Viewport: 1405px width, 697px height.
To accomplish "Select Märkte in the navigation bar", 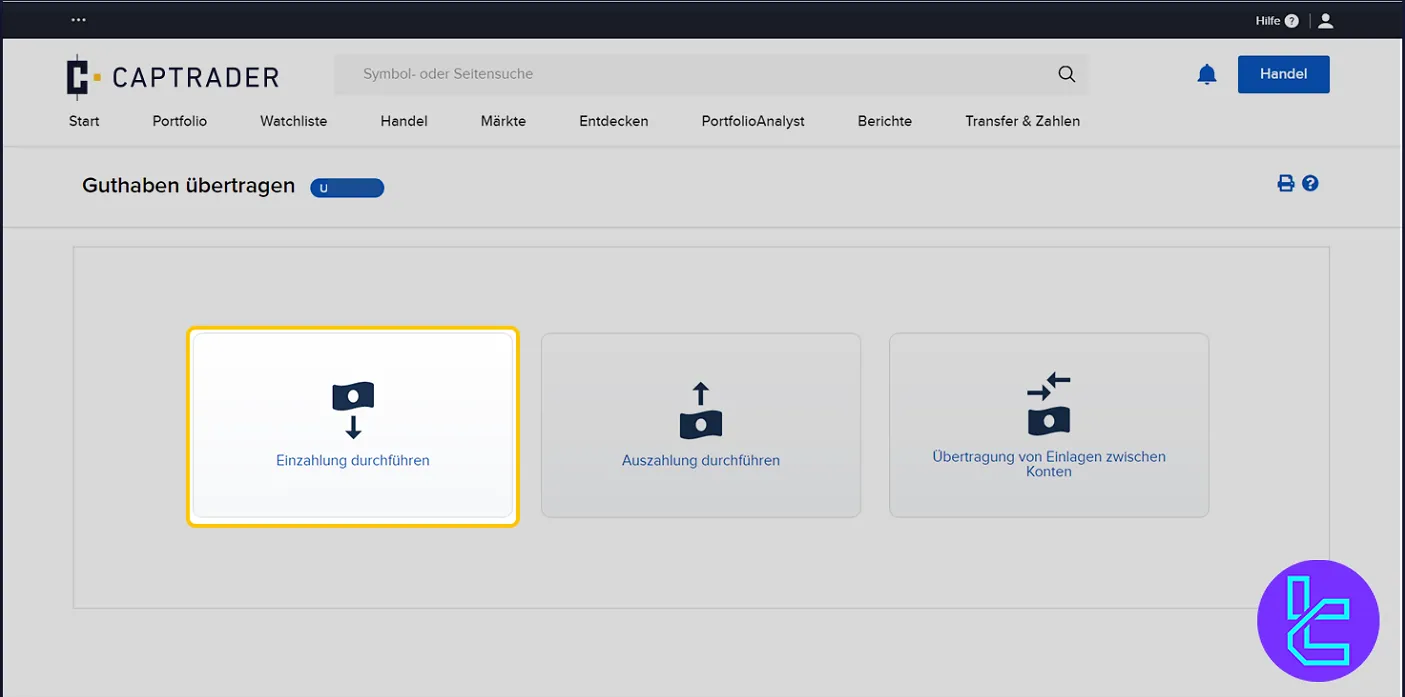I will point(503,121).
